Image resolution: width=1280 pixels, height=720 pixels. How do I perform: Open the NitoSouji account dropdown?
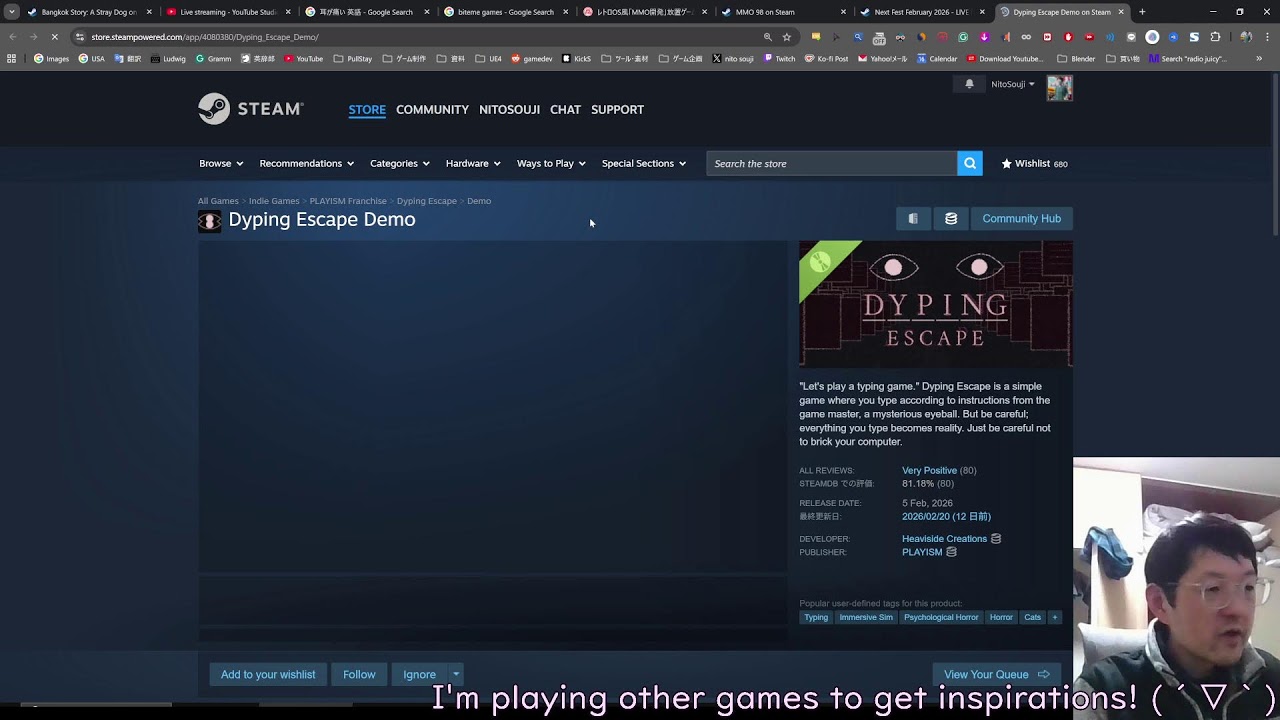pos(1013,84)
